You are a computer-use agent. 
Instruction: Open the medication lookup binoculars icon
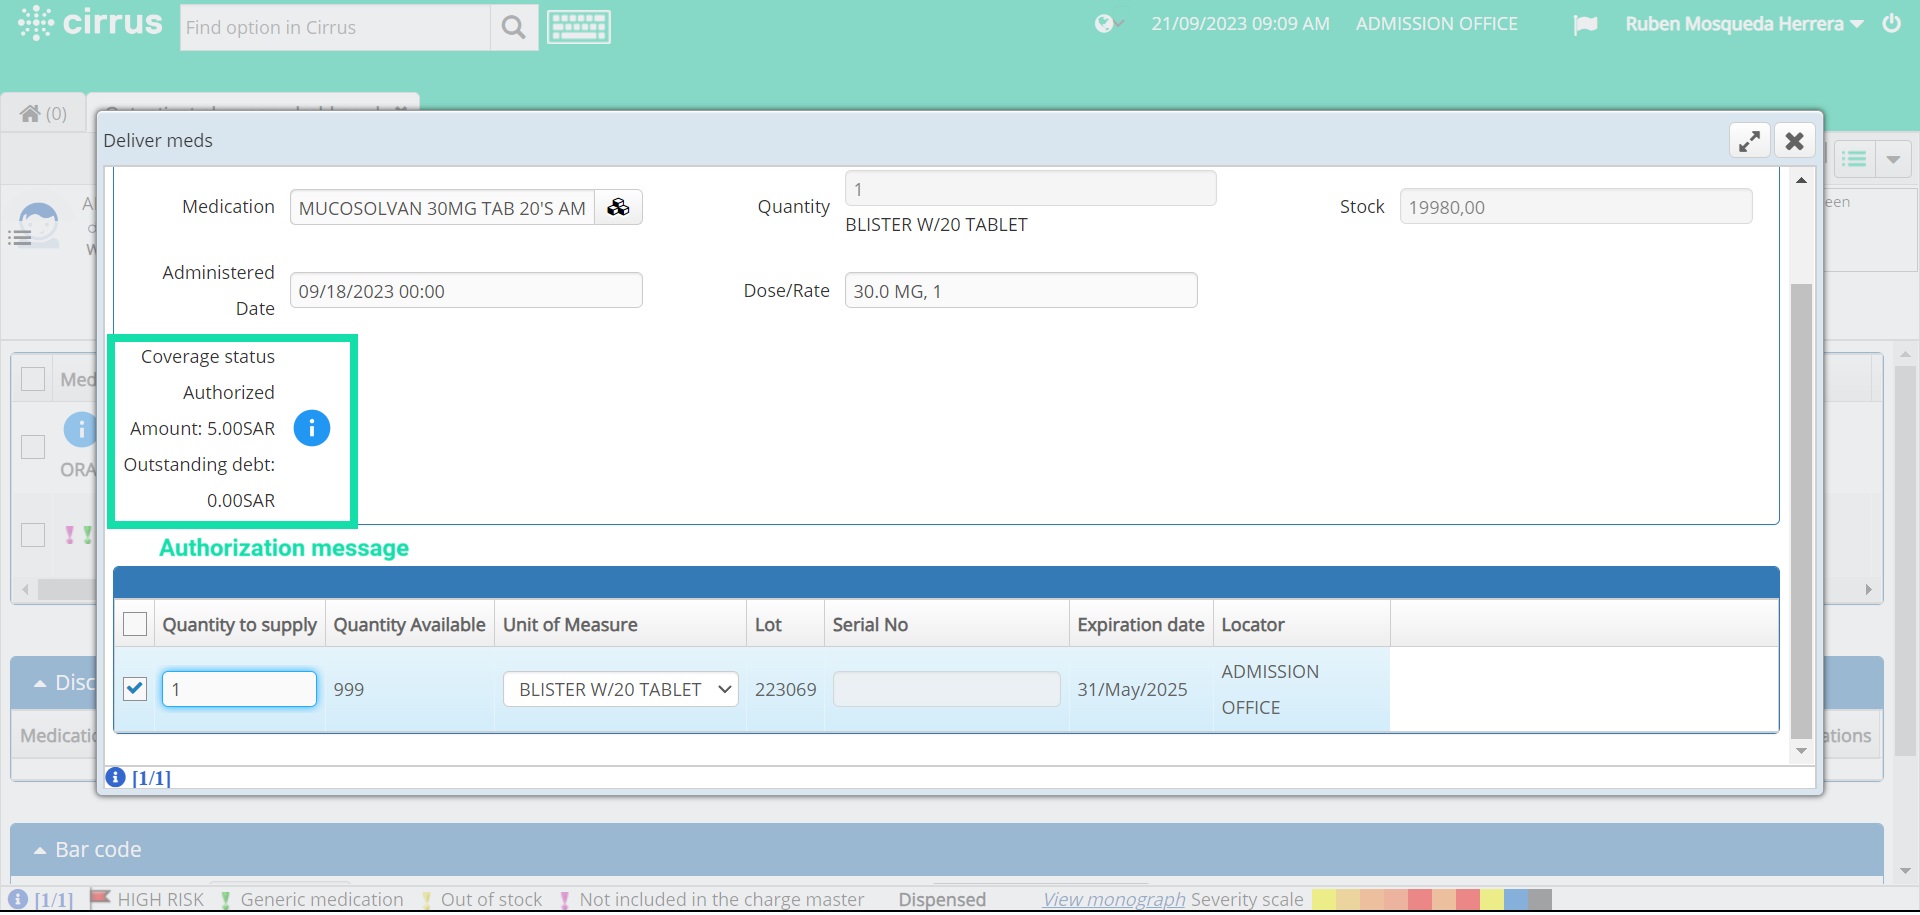click(618, 207)
